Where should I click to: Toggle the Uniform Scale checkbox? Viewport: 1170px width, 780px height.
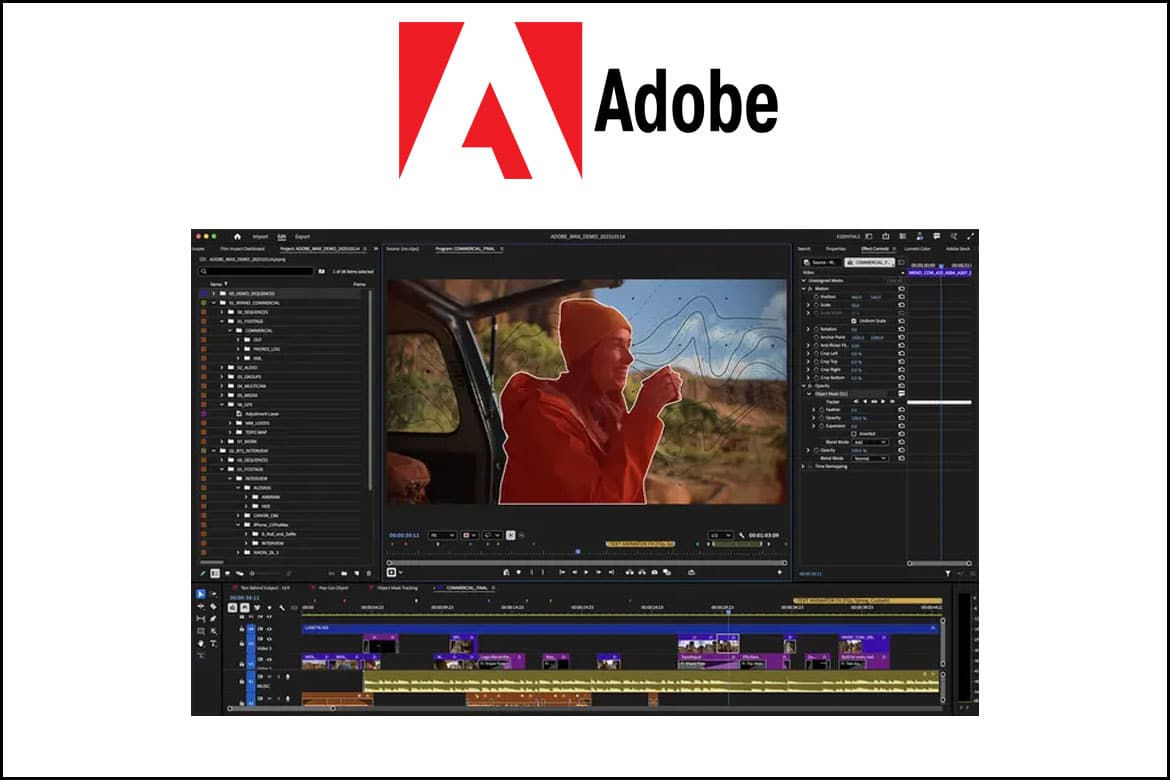pos(853,320)
